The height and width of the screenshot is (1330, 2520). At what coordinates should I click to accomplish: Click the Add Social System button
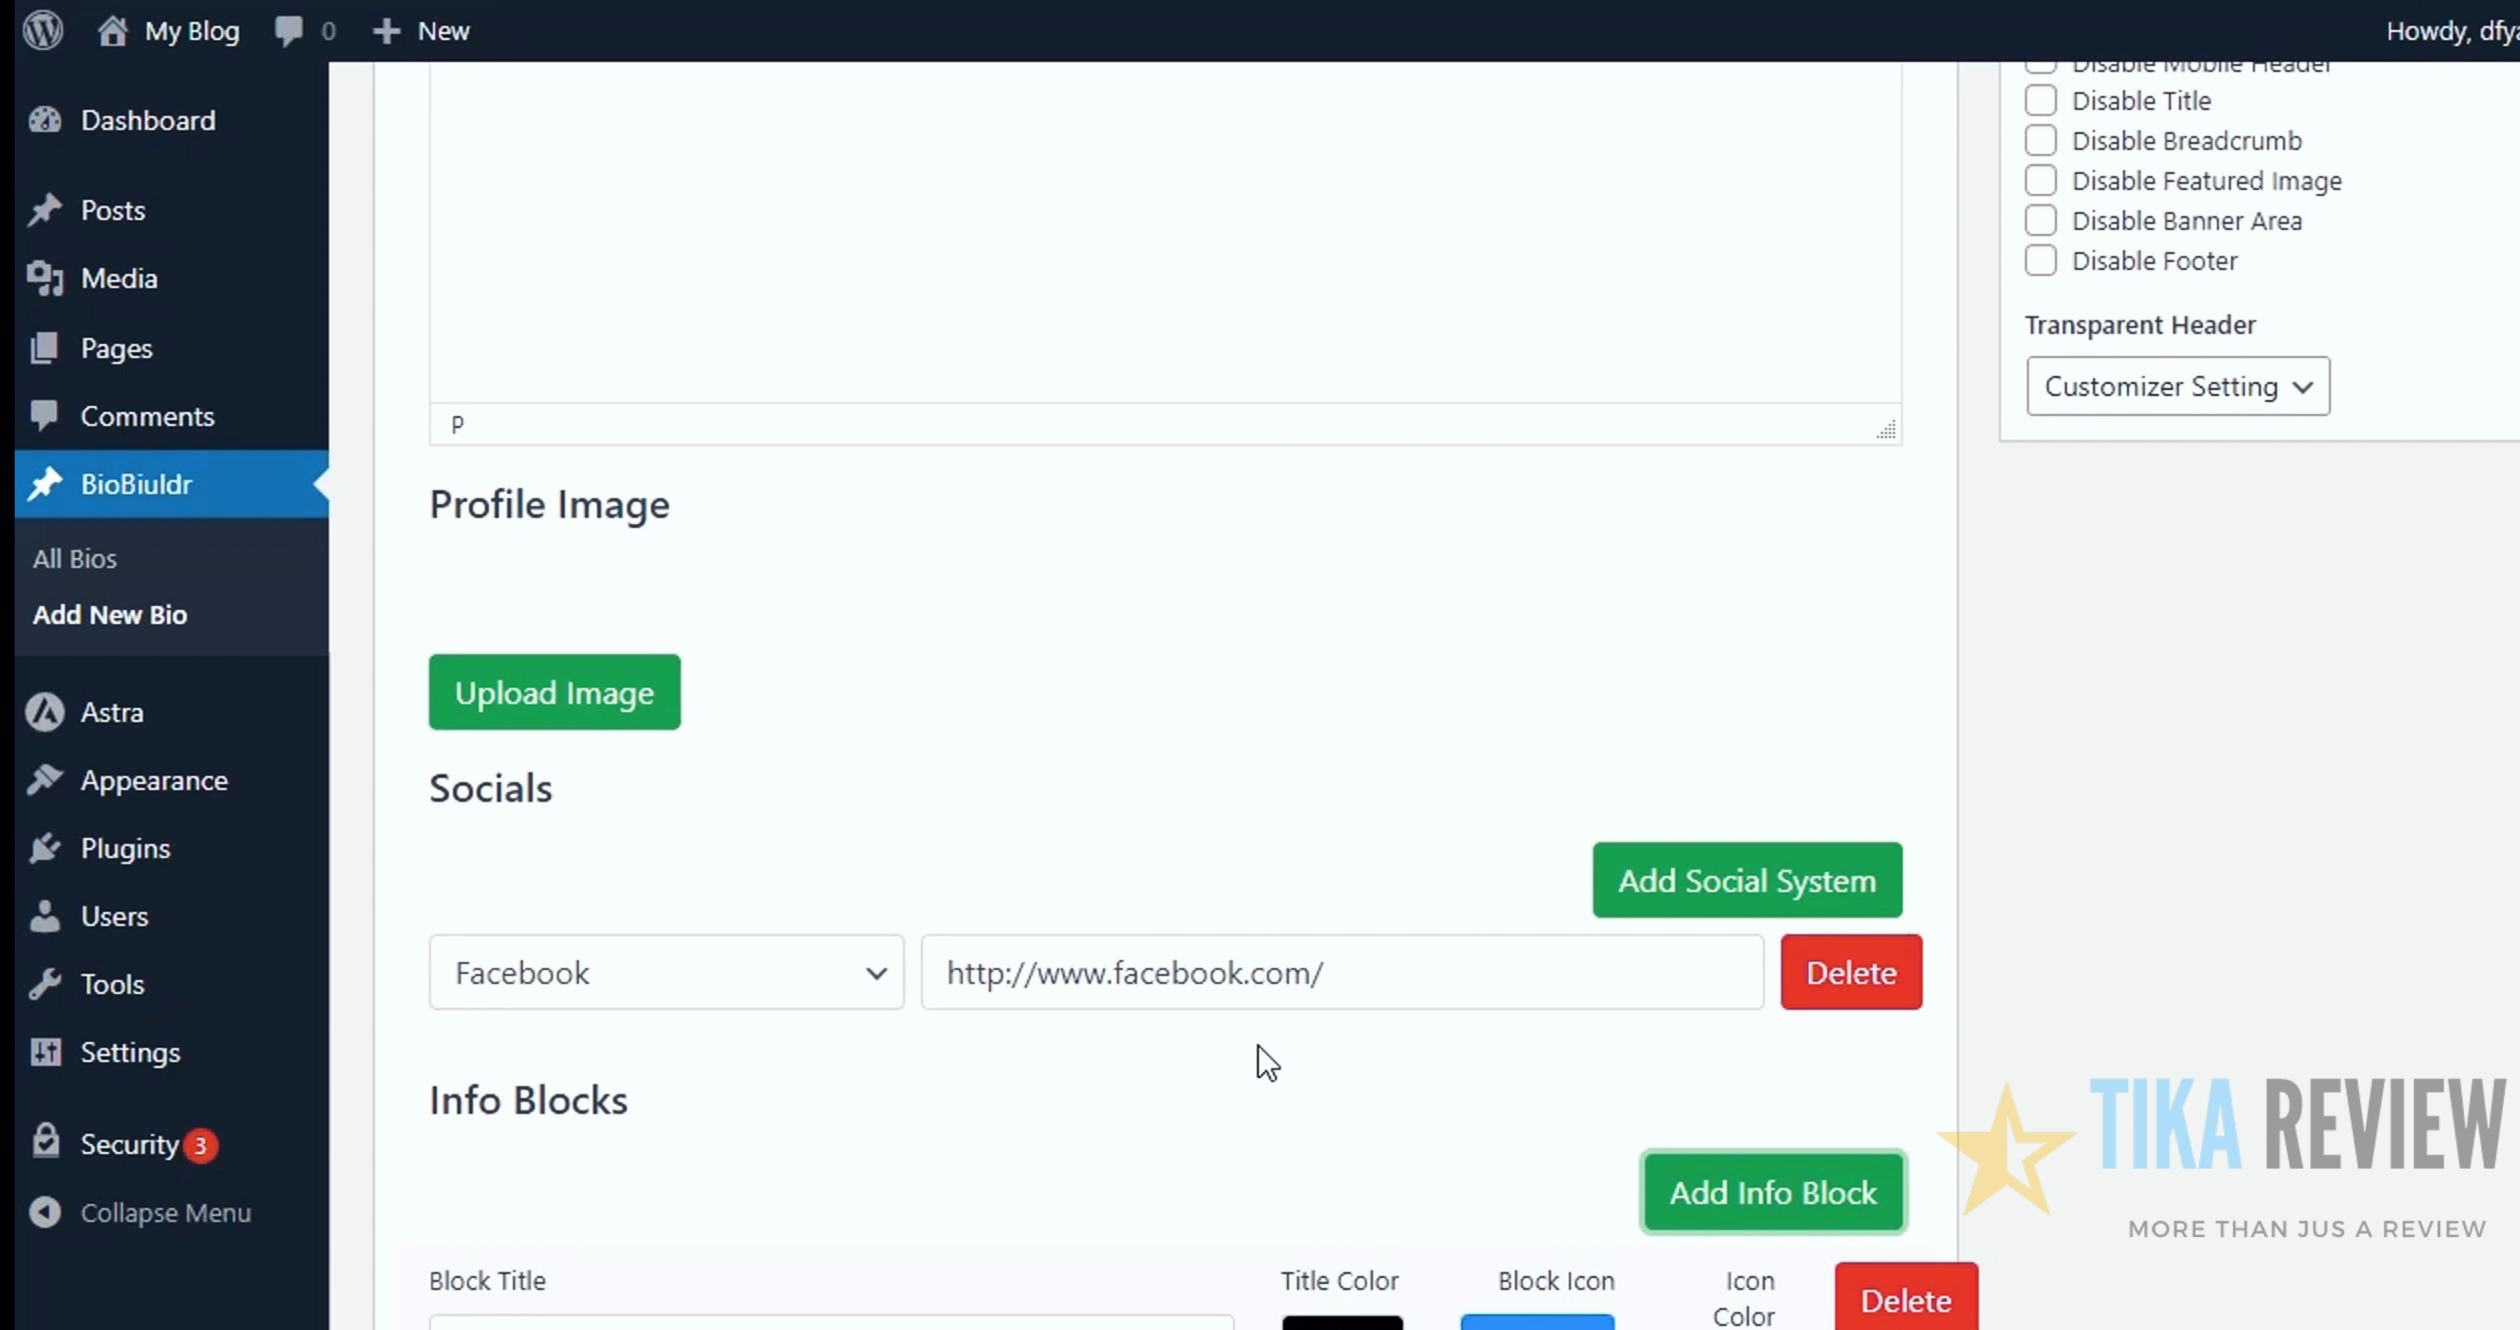[x=1747, y=880]
